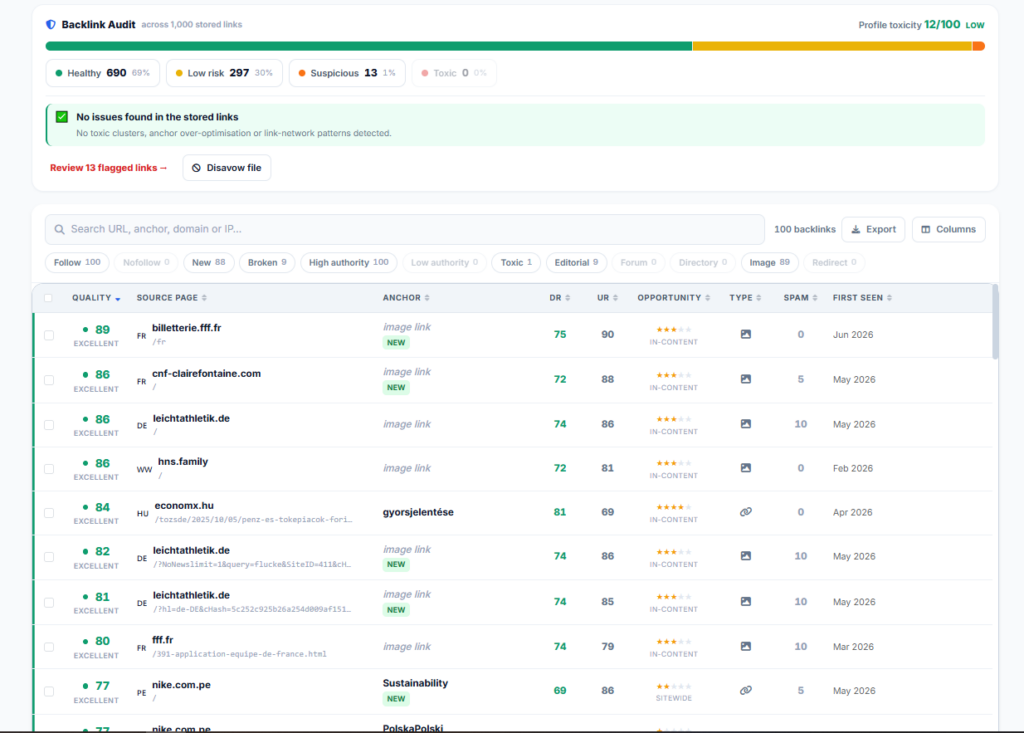Tick the select-all checkbox in table header

click(x=48, y=298)
